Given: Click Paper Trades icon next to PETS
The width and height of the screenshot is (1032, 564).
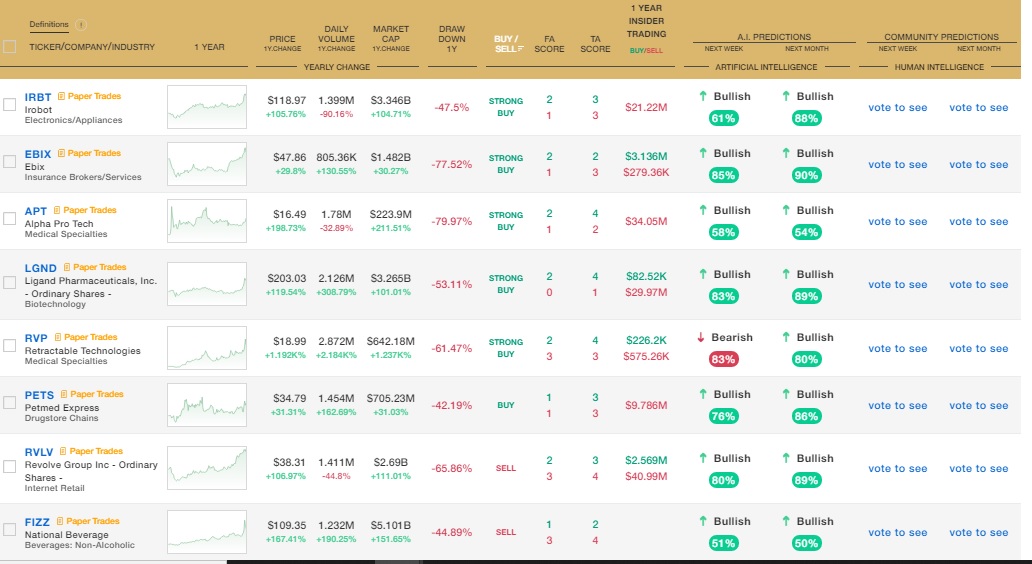Looking at the screenshot, I should 65,394.
